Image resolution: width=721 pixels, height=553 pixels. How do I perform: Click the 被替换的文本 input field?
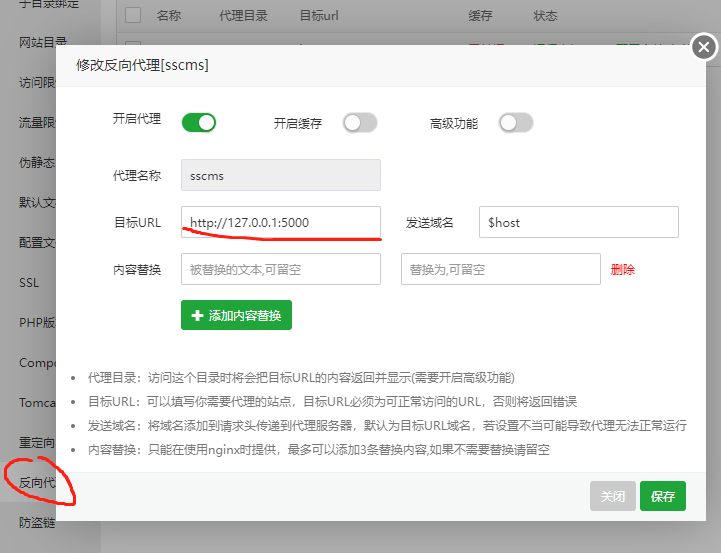280,269
